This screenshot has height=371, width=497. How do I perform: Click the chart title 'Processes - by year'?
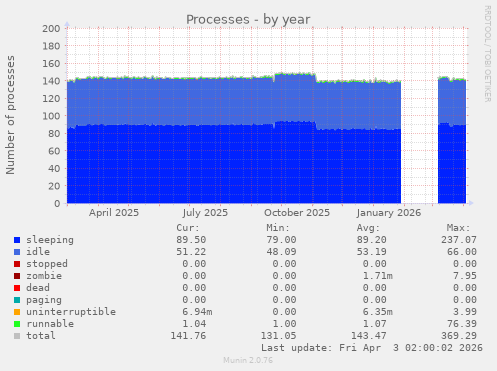(x=248, y=20)
